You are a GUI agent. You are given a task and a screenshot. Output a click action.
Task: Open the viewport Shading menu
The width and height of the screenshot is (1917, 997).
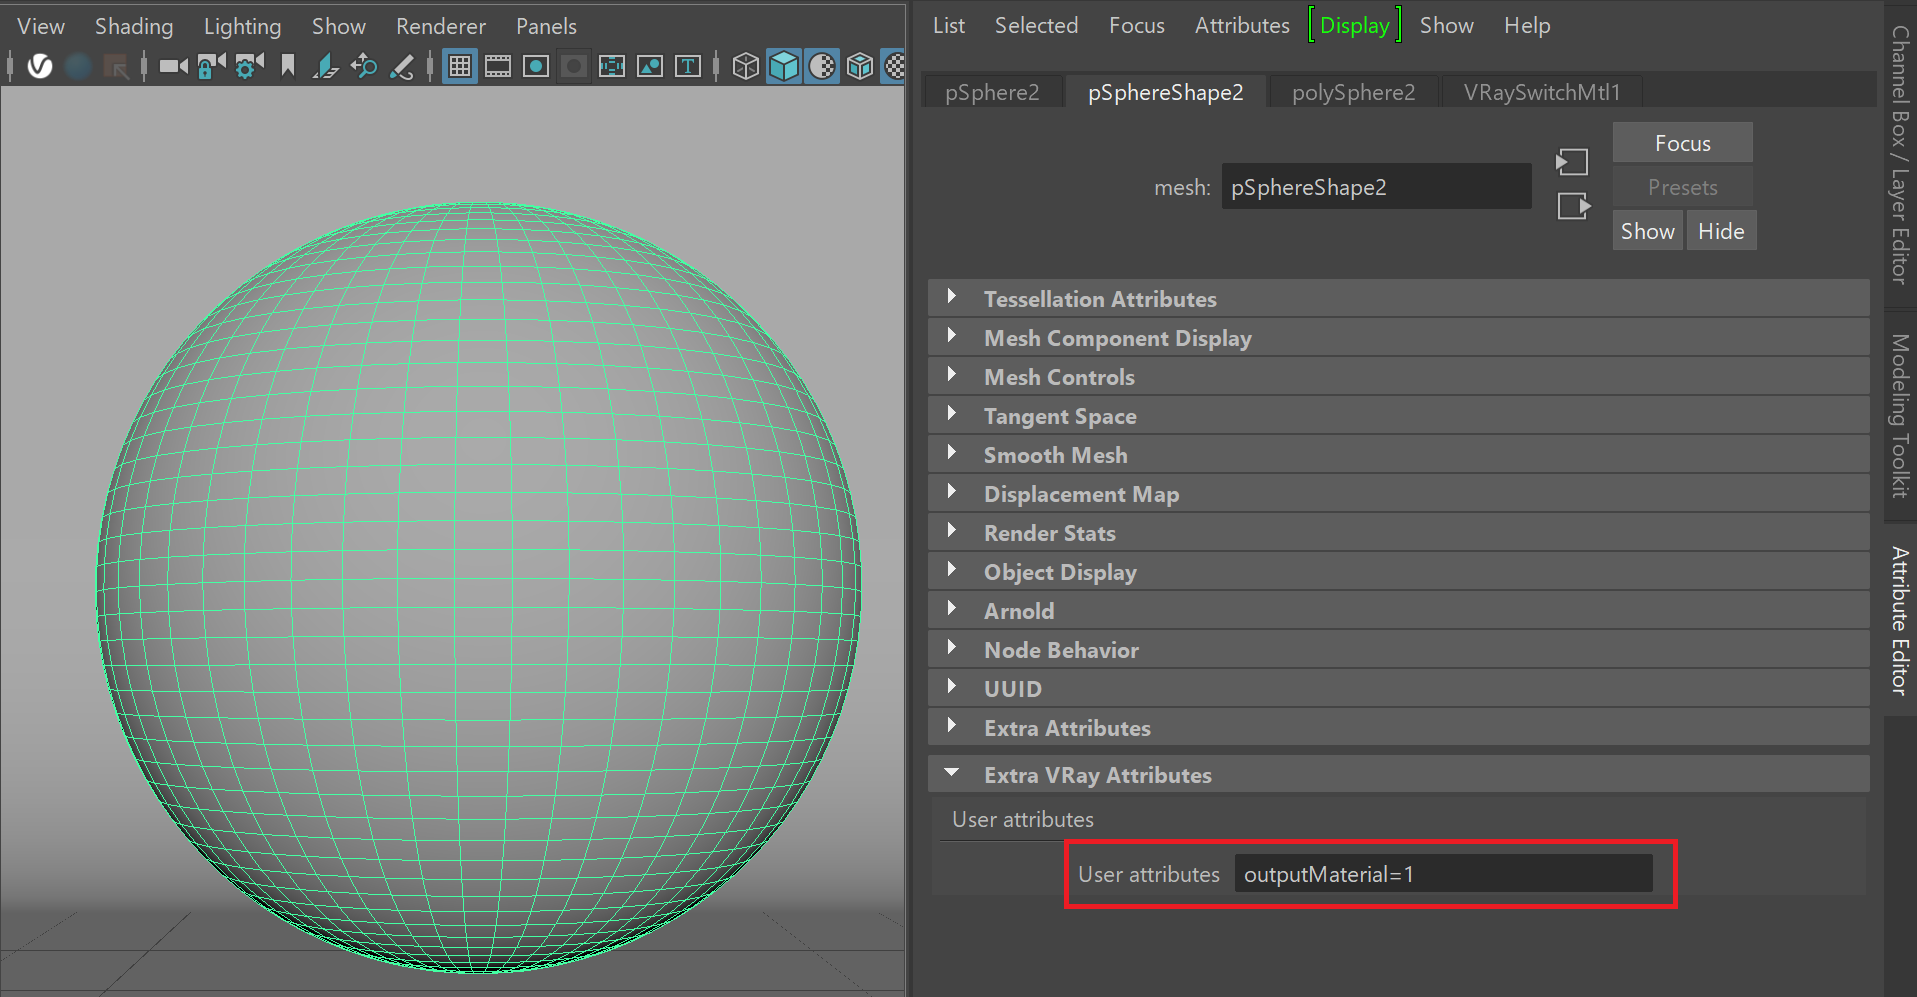coord(134,26)
